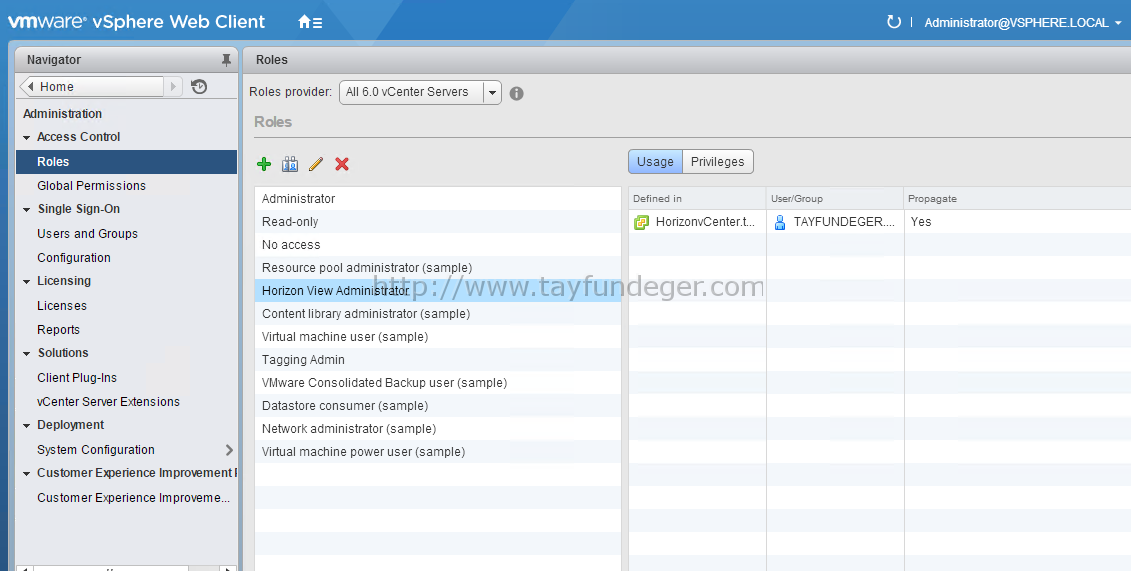Open Reports item
1131x571 pixels.
tap(58, 329)
